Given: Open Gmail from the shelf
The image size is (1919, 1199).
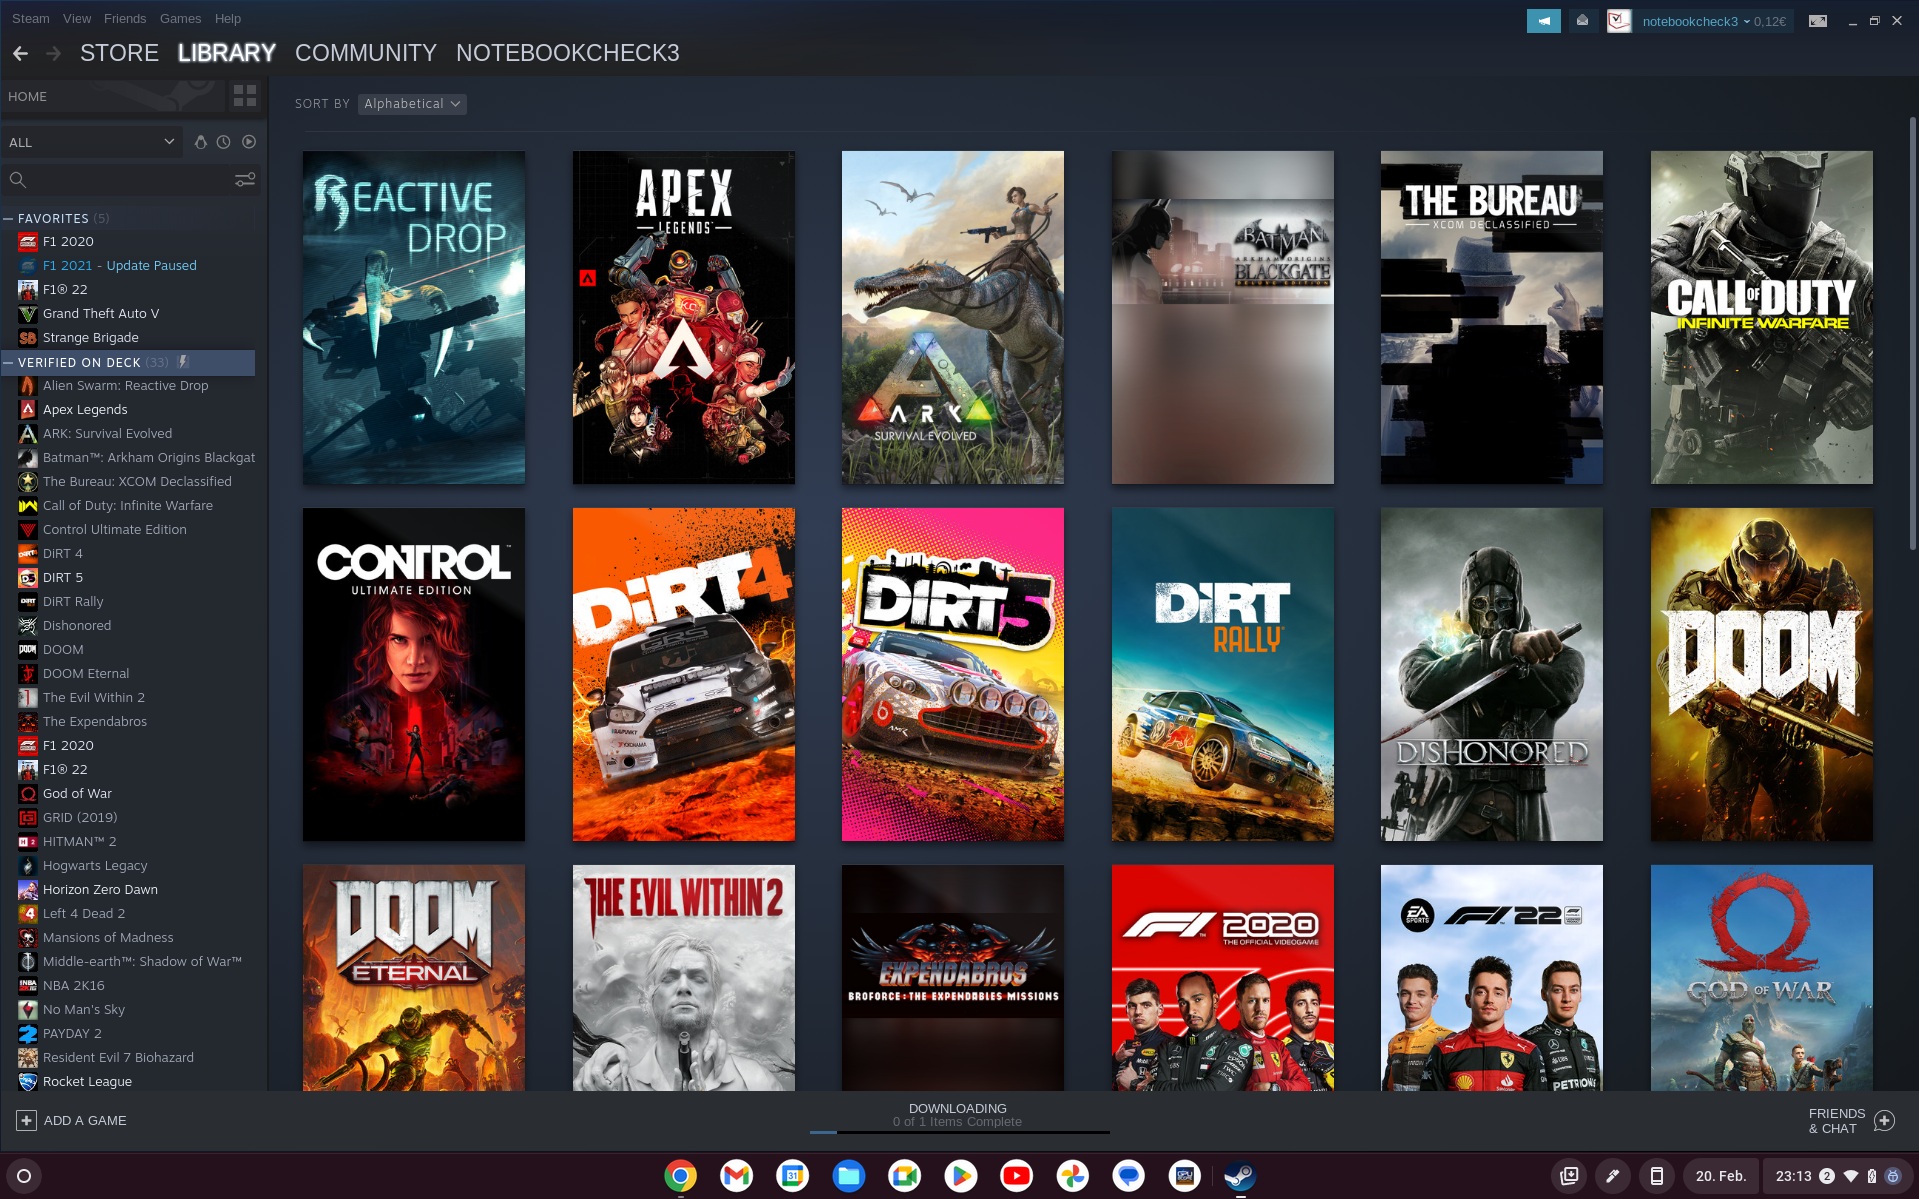Looking at the screenshot, I should pos(736,1176).
